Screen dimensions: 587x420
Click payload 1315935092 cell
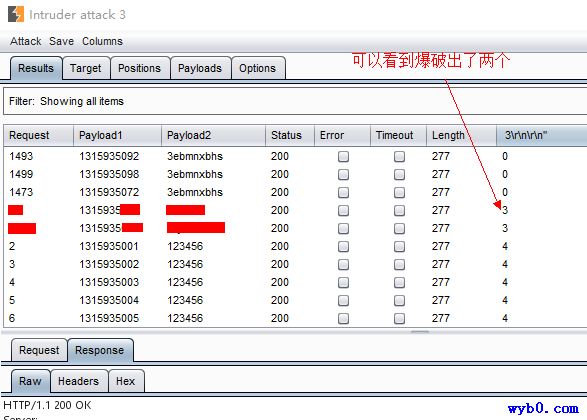(x=109, y=156)
